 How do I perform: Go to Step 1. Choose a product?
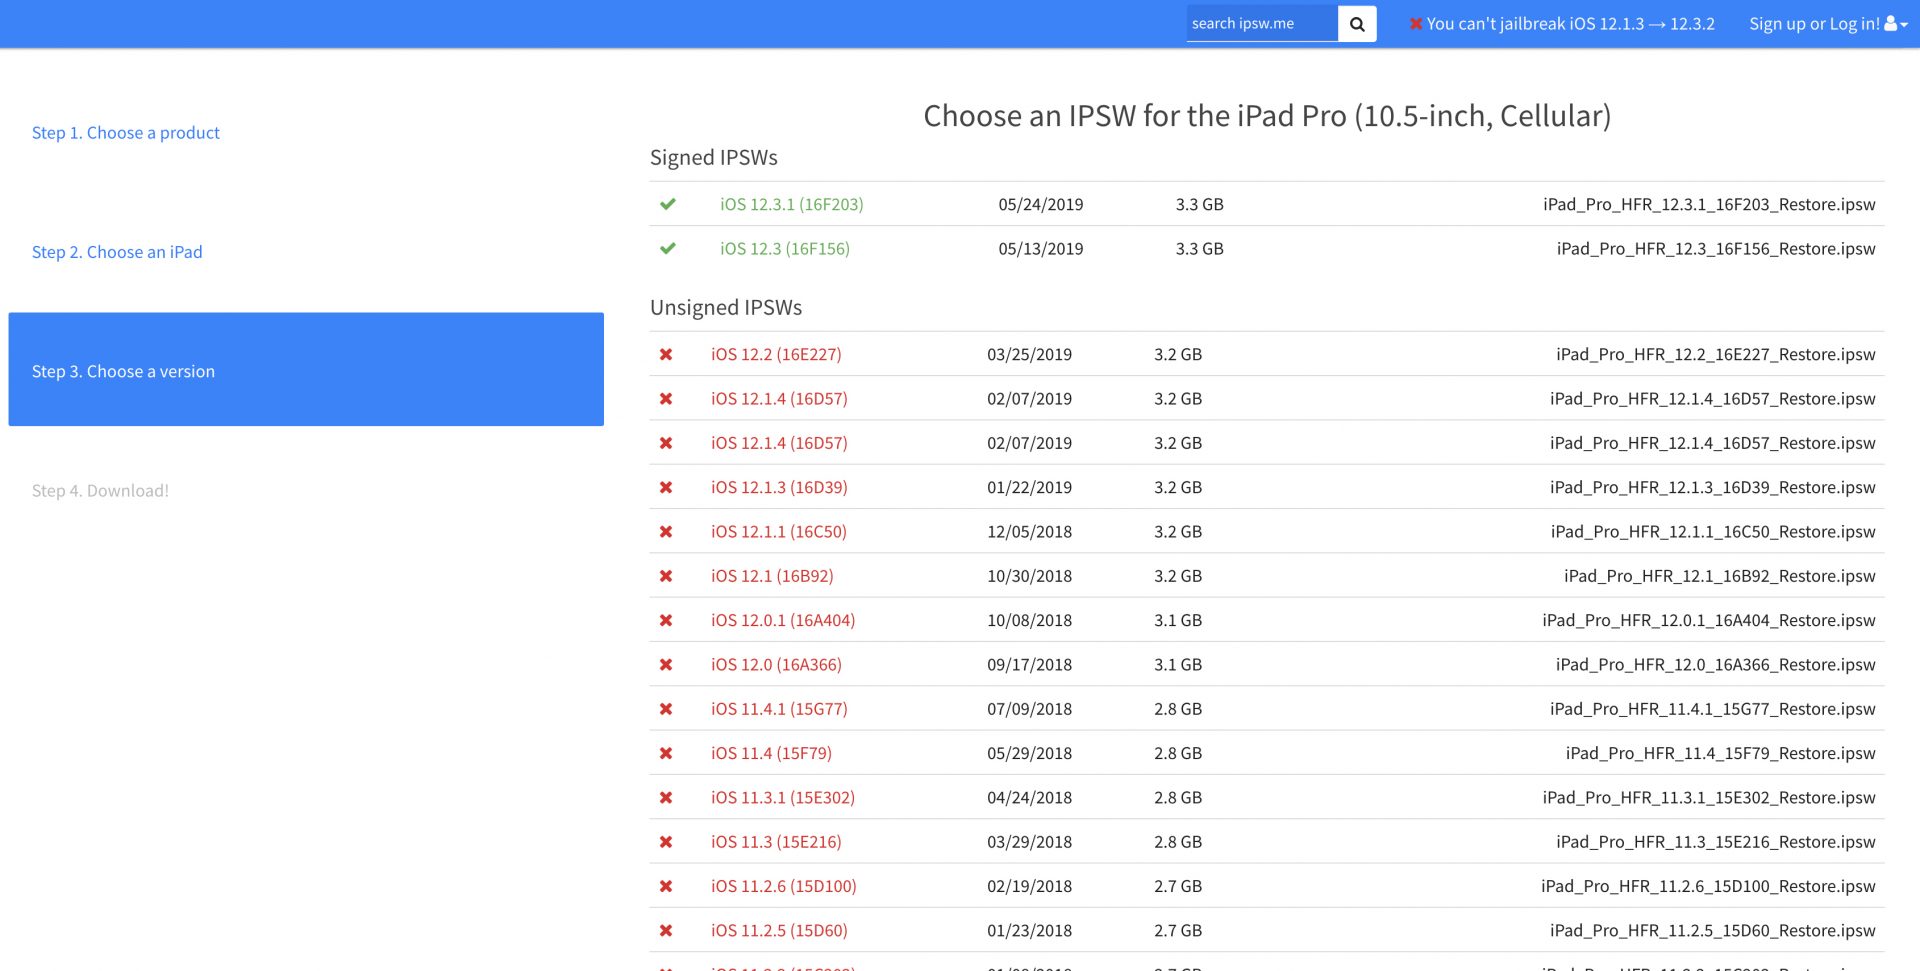pyautogui.click(x=126, y=133)
